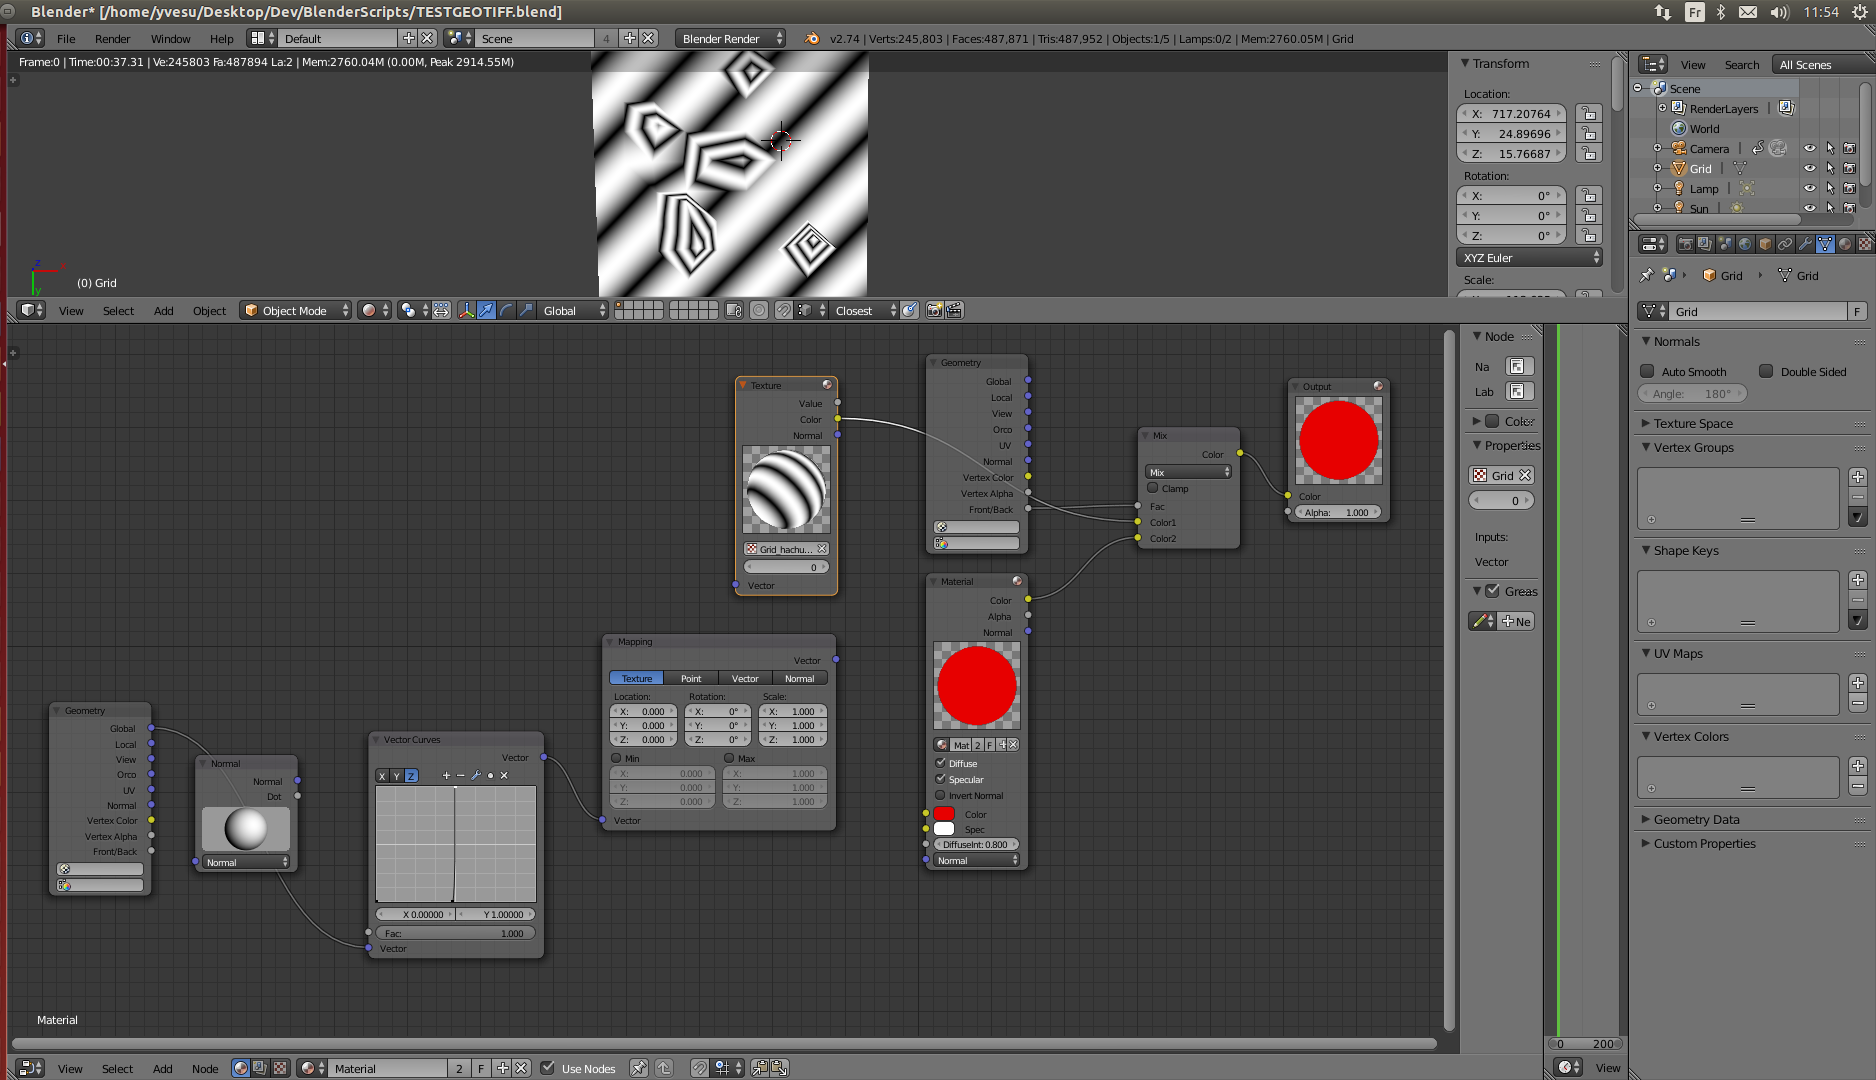
Task: Enable Invert Normal in Material node
Action: click(x=940, y=795)
